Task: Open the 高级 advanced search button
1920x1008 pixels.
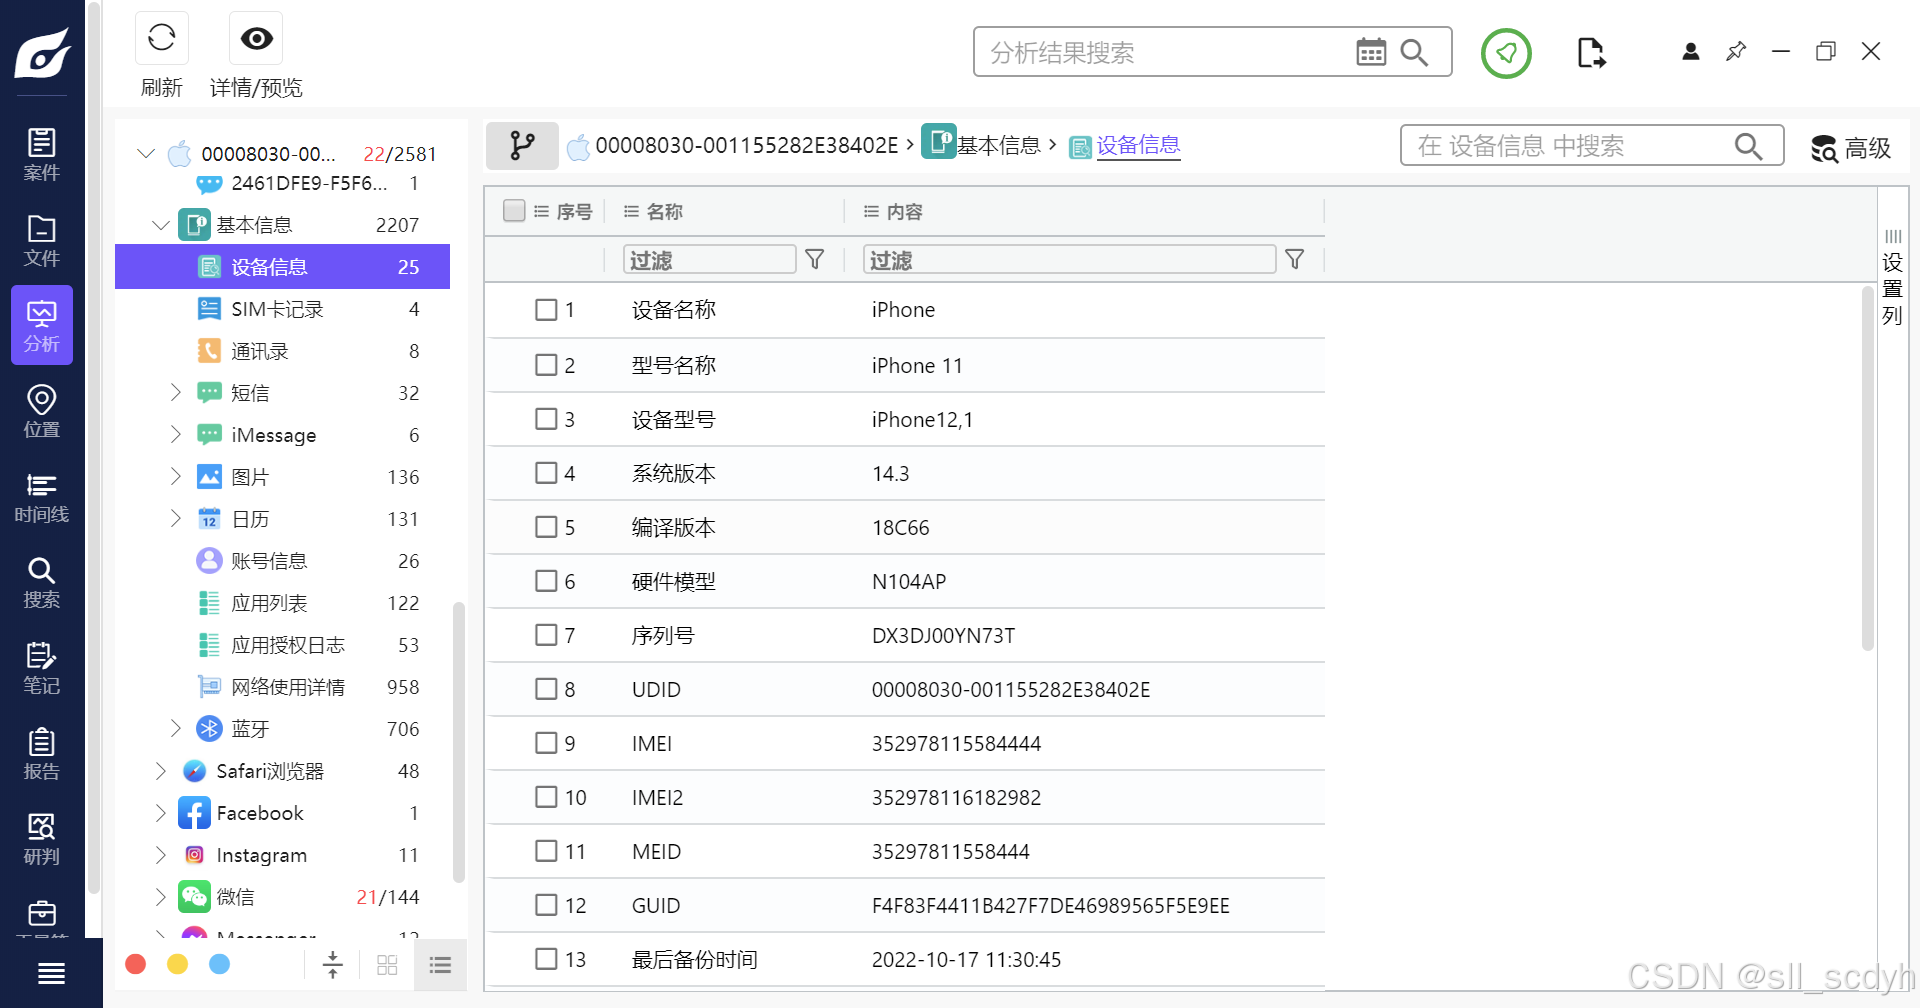Action: tap(1851, 148)
